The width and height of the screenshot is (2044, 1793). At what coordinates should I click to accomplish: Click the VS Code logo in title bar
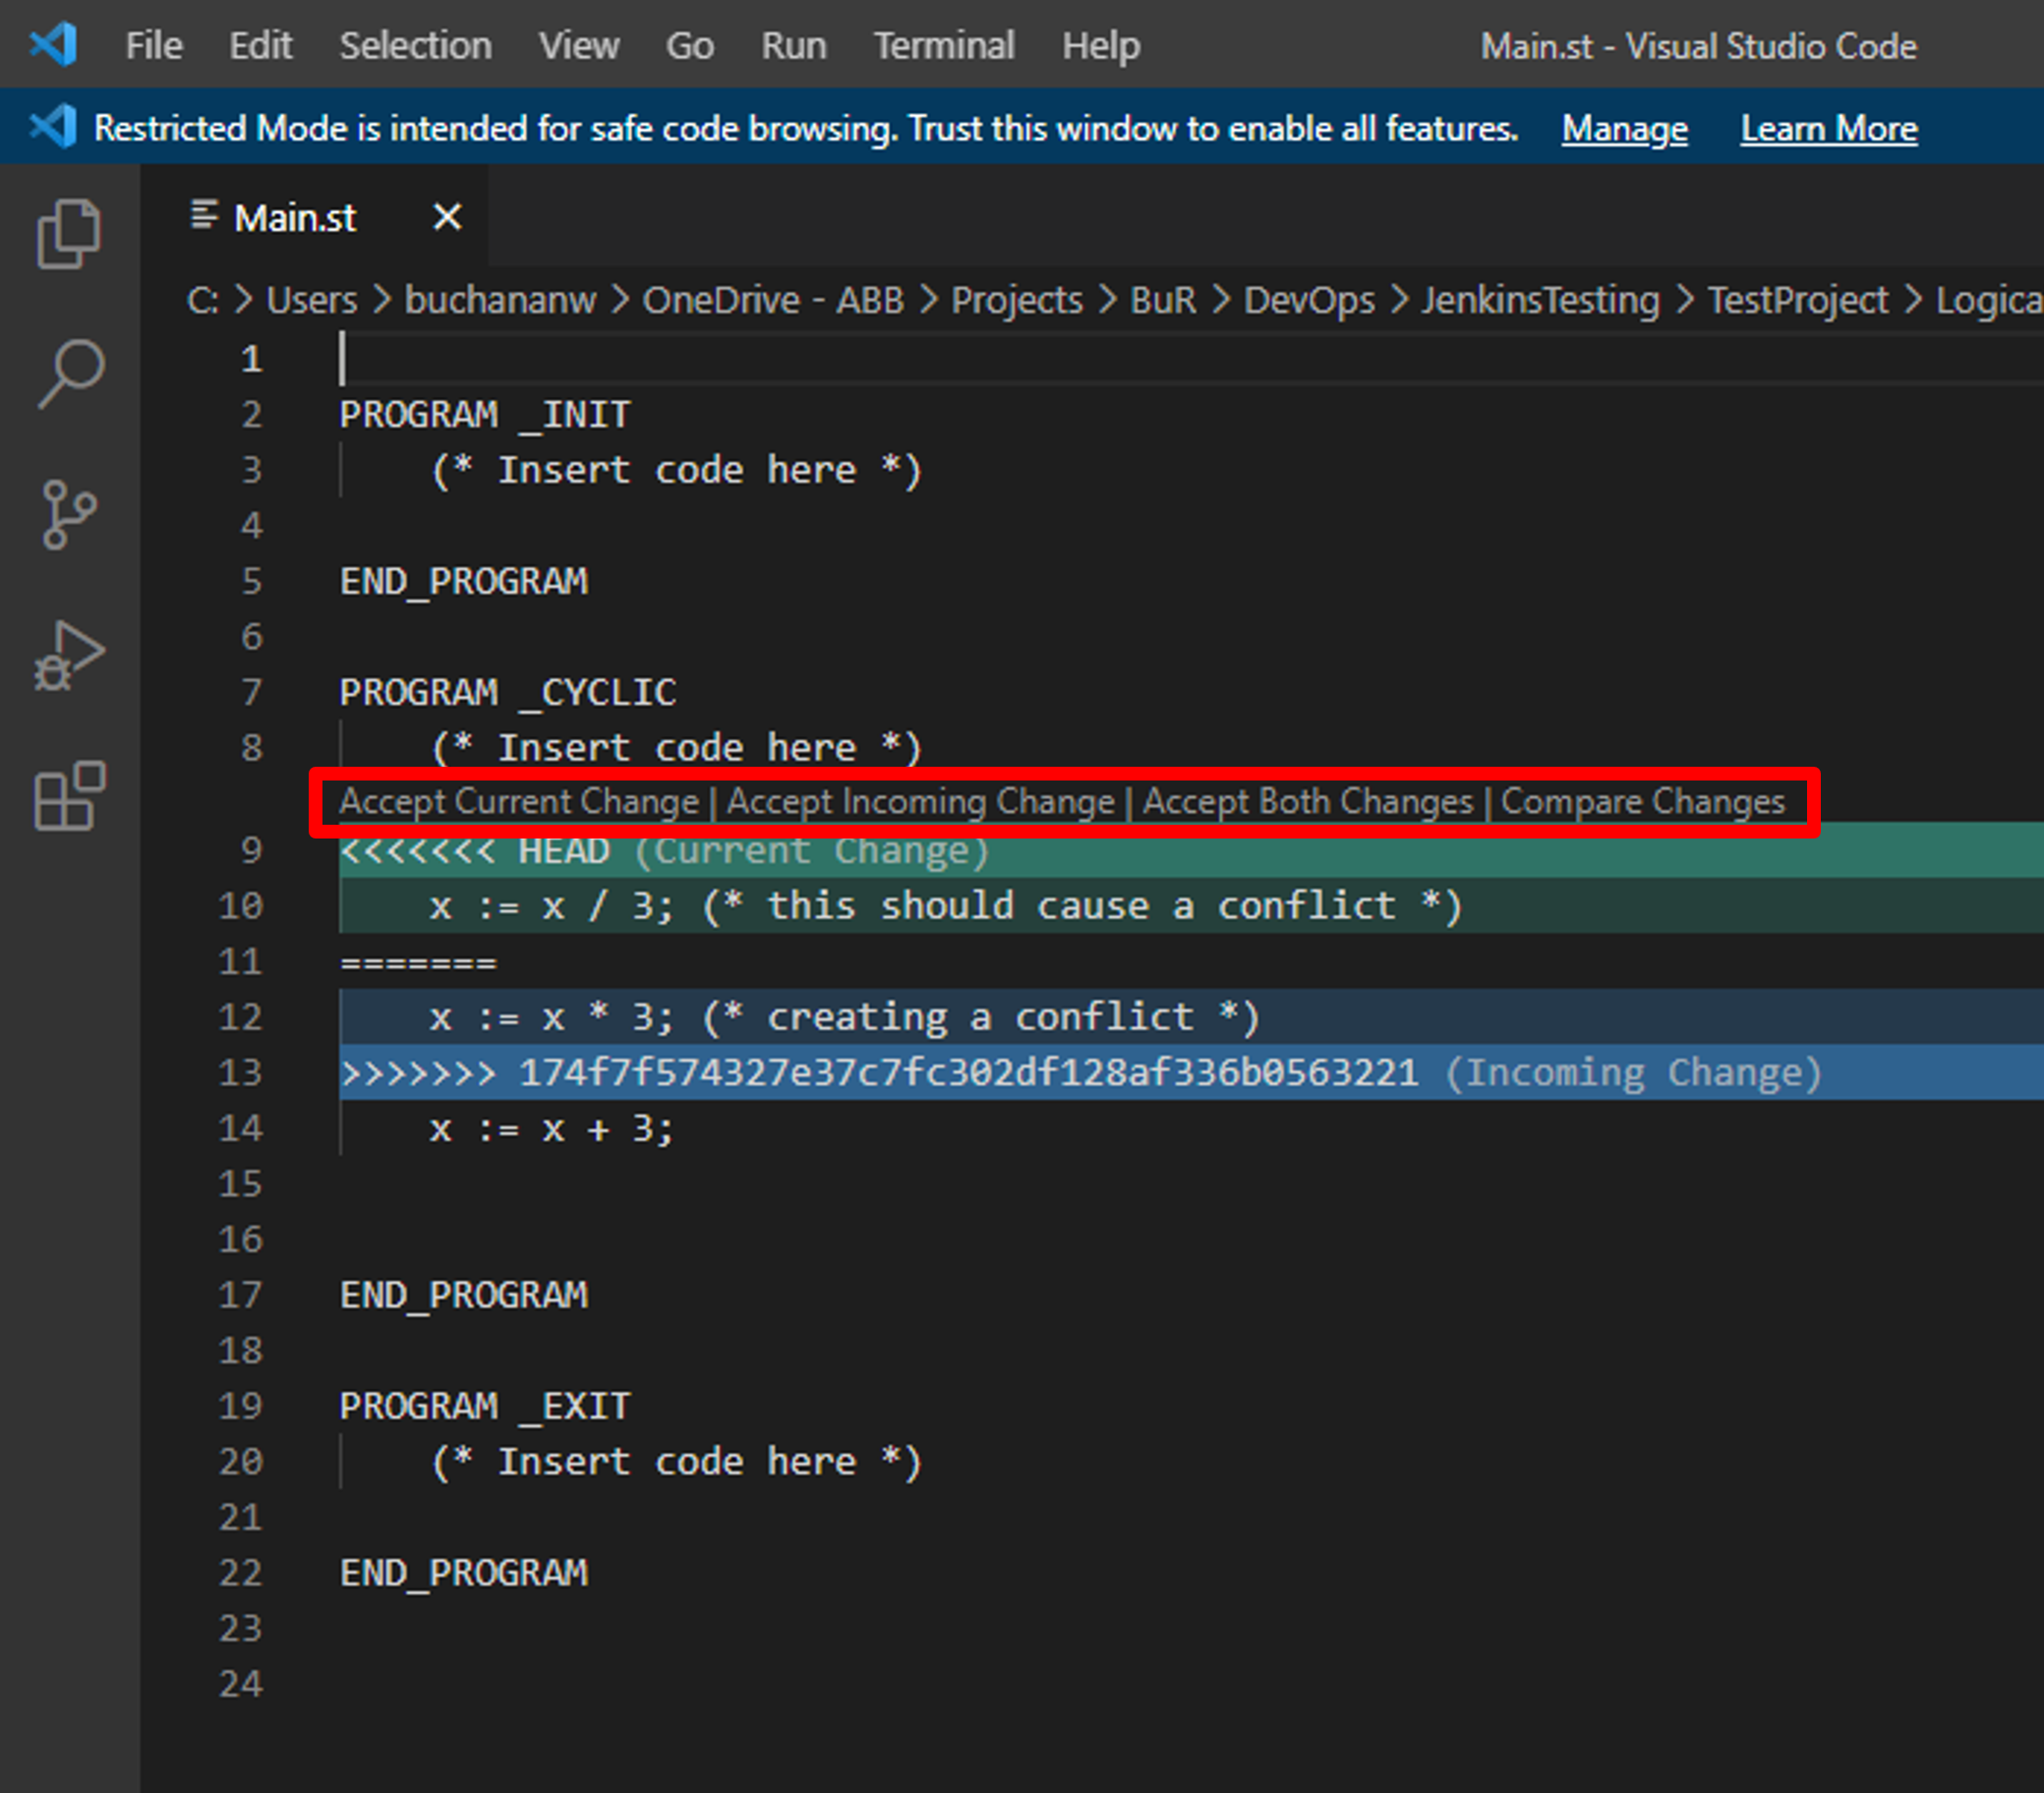click(52, 44)
